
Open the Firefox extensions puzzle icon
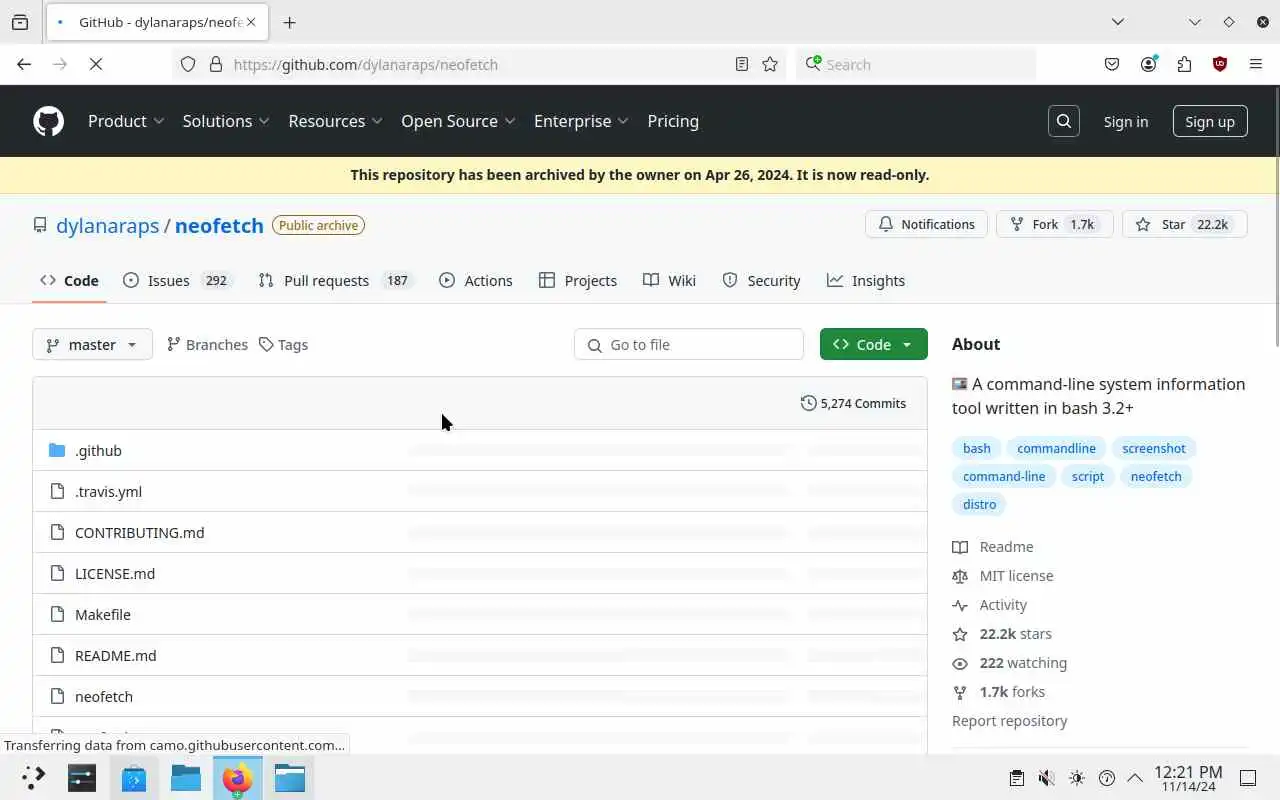[x=1184, y=64]
